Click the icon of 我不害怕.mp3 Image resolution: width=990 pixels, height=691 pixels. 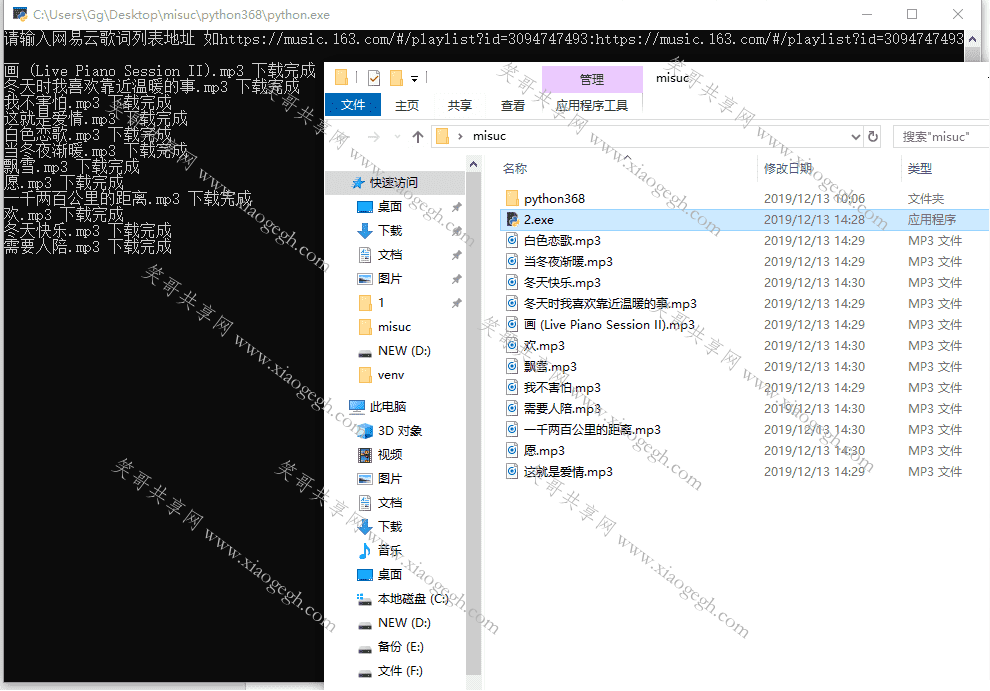coord(512,387)
